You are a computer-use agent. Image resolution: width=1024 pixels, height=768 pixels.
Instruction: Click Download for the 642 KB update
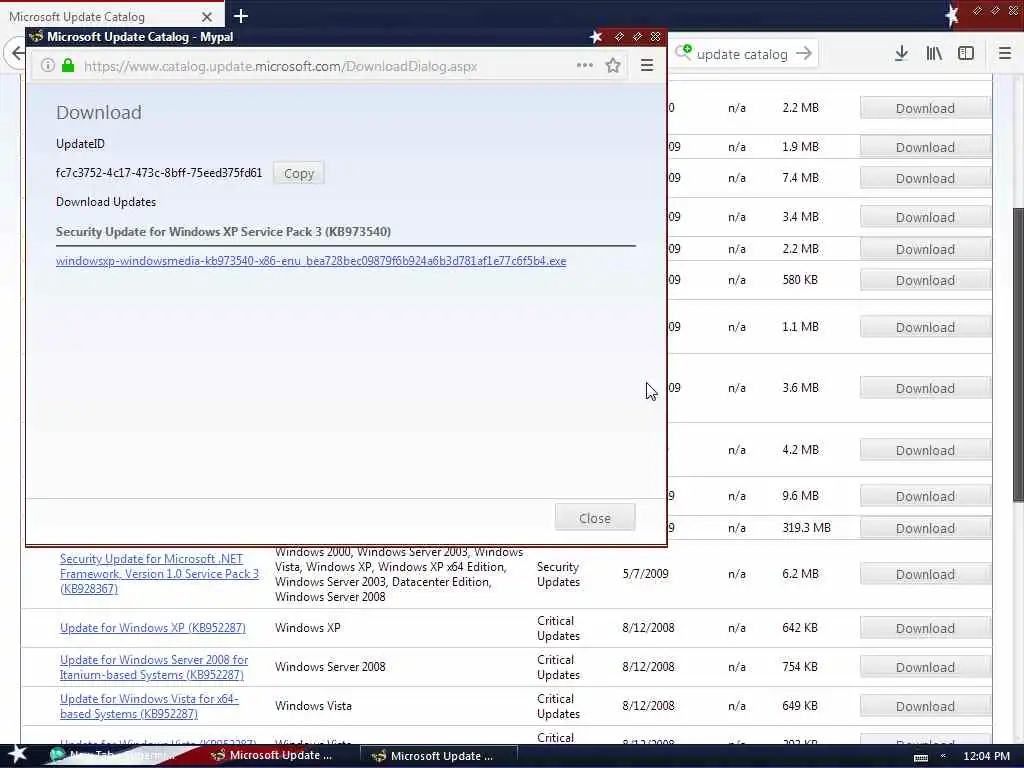(x=925, y=628)
